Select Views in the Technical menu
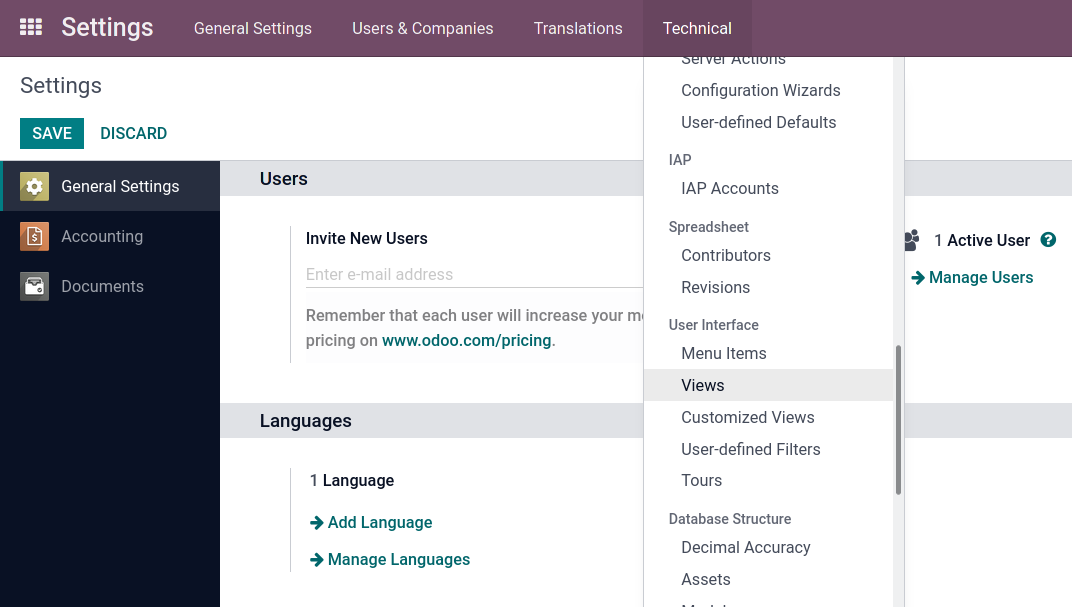Viewport: 1072px width, 607px height. point(703,385)
